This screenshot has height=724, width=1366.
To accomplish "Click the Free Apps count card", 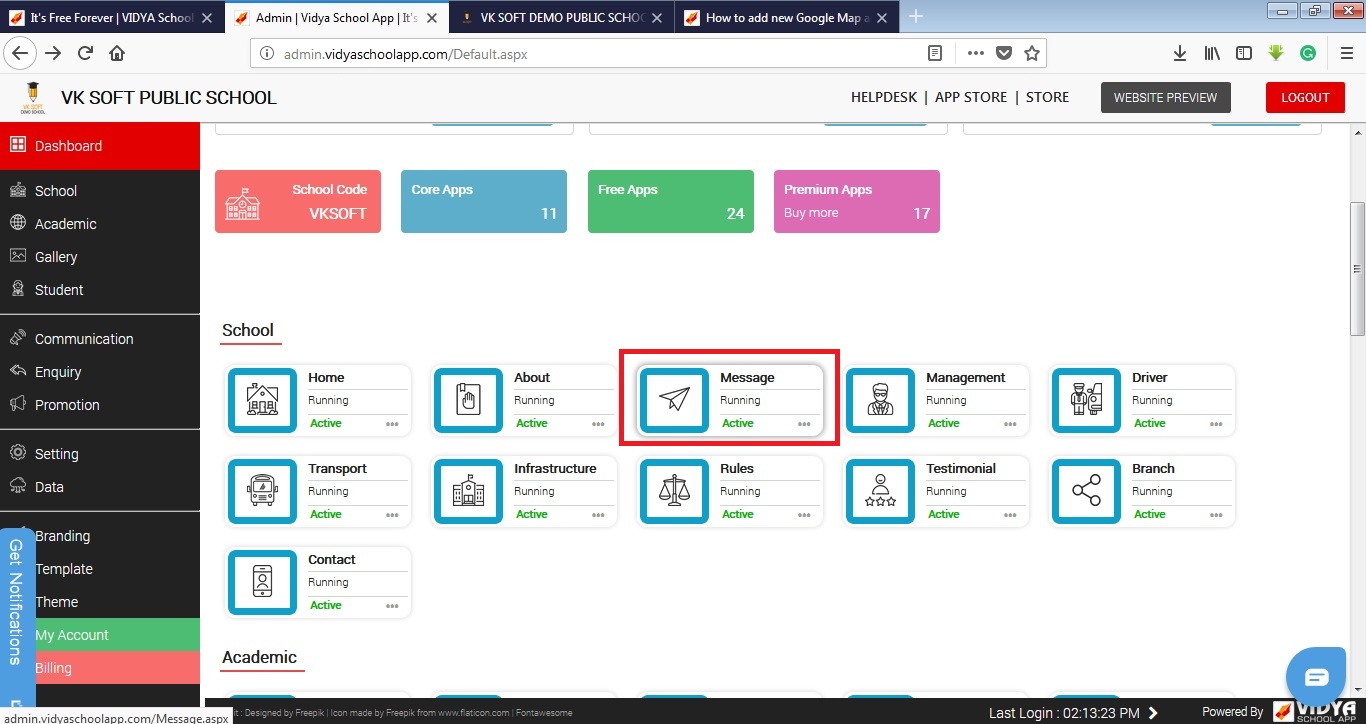I will pos(671,201).
